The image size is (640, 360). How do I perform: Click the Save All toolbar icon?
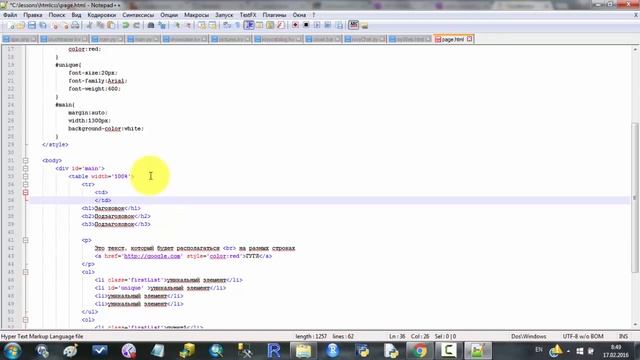42,25
